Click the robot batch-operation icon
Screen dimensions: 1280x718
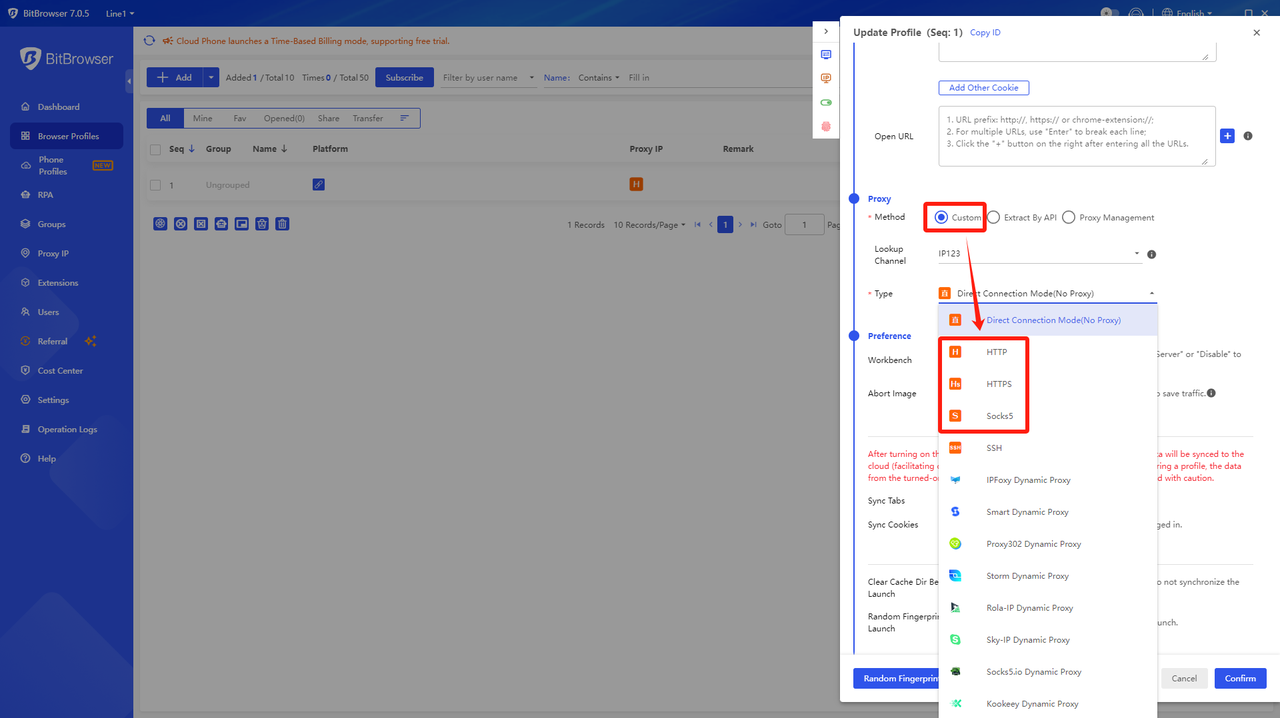pos(221,224)
